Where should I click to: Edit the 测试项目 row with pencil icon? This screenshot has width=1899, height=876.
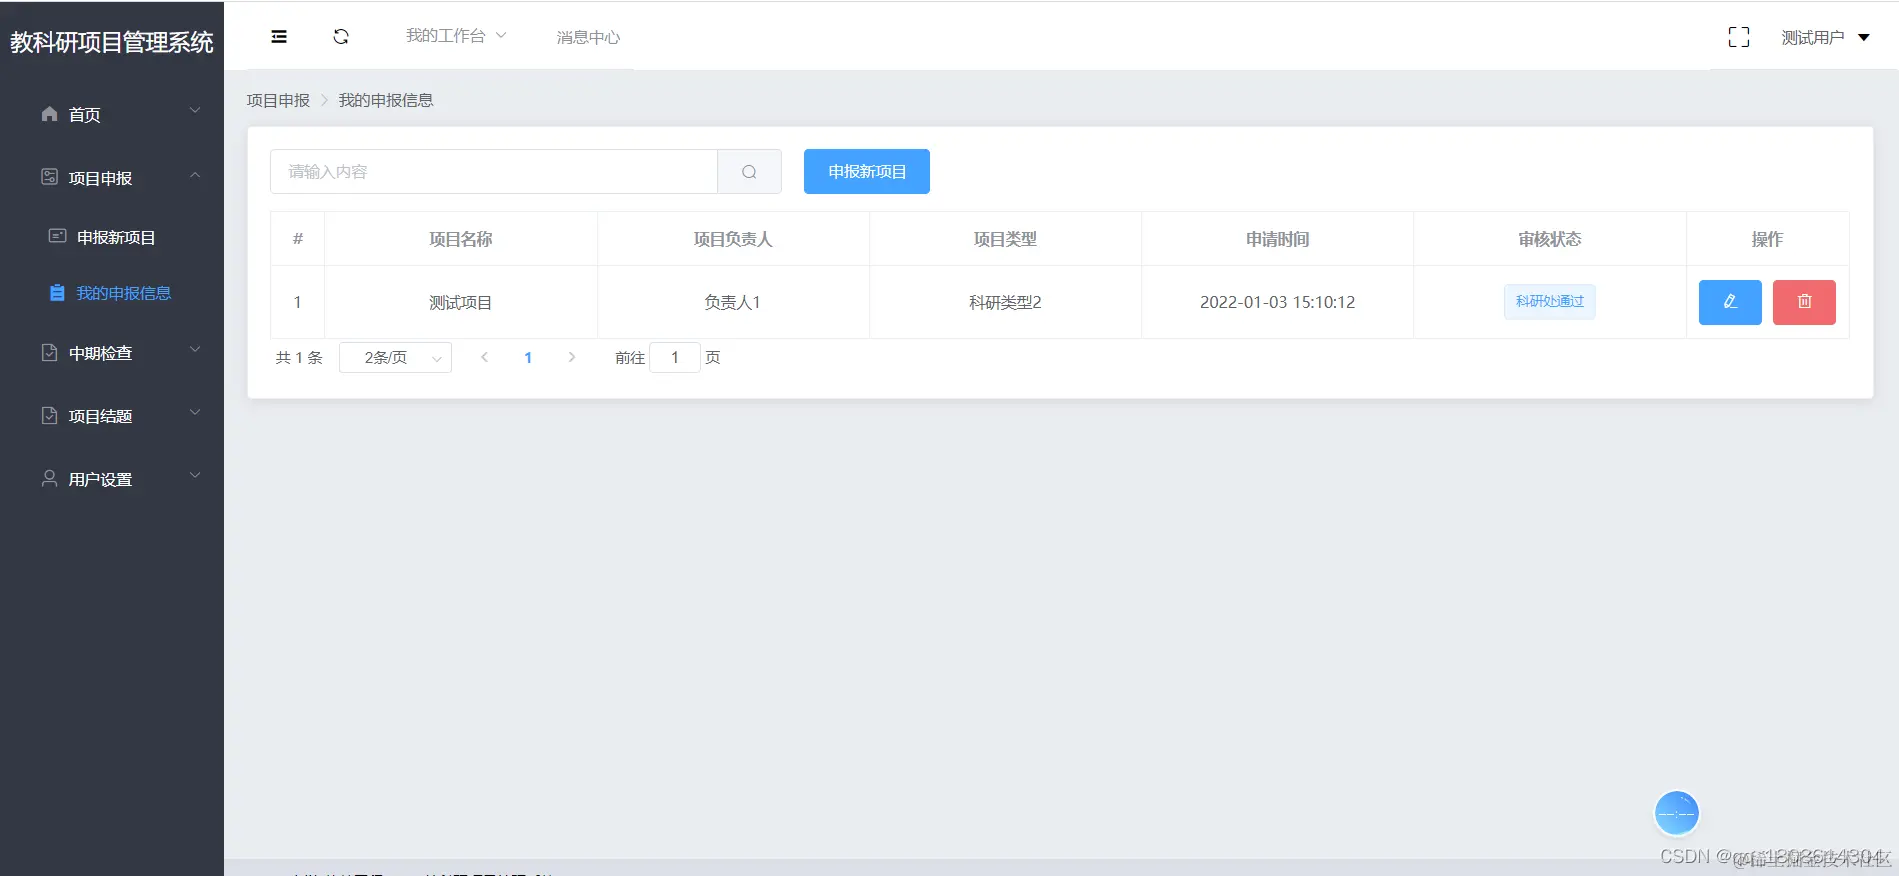point(1730,302)
